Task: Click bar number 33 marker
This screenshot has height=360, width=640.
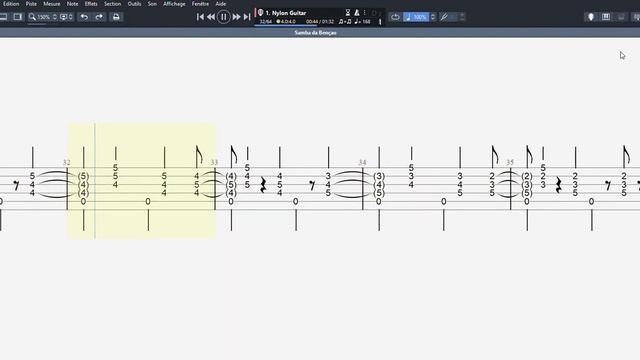Action: [x=214, y=162]
